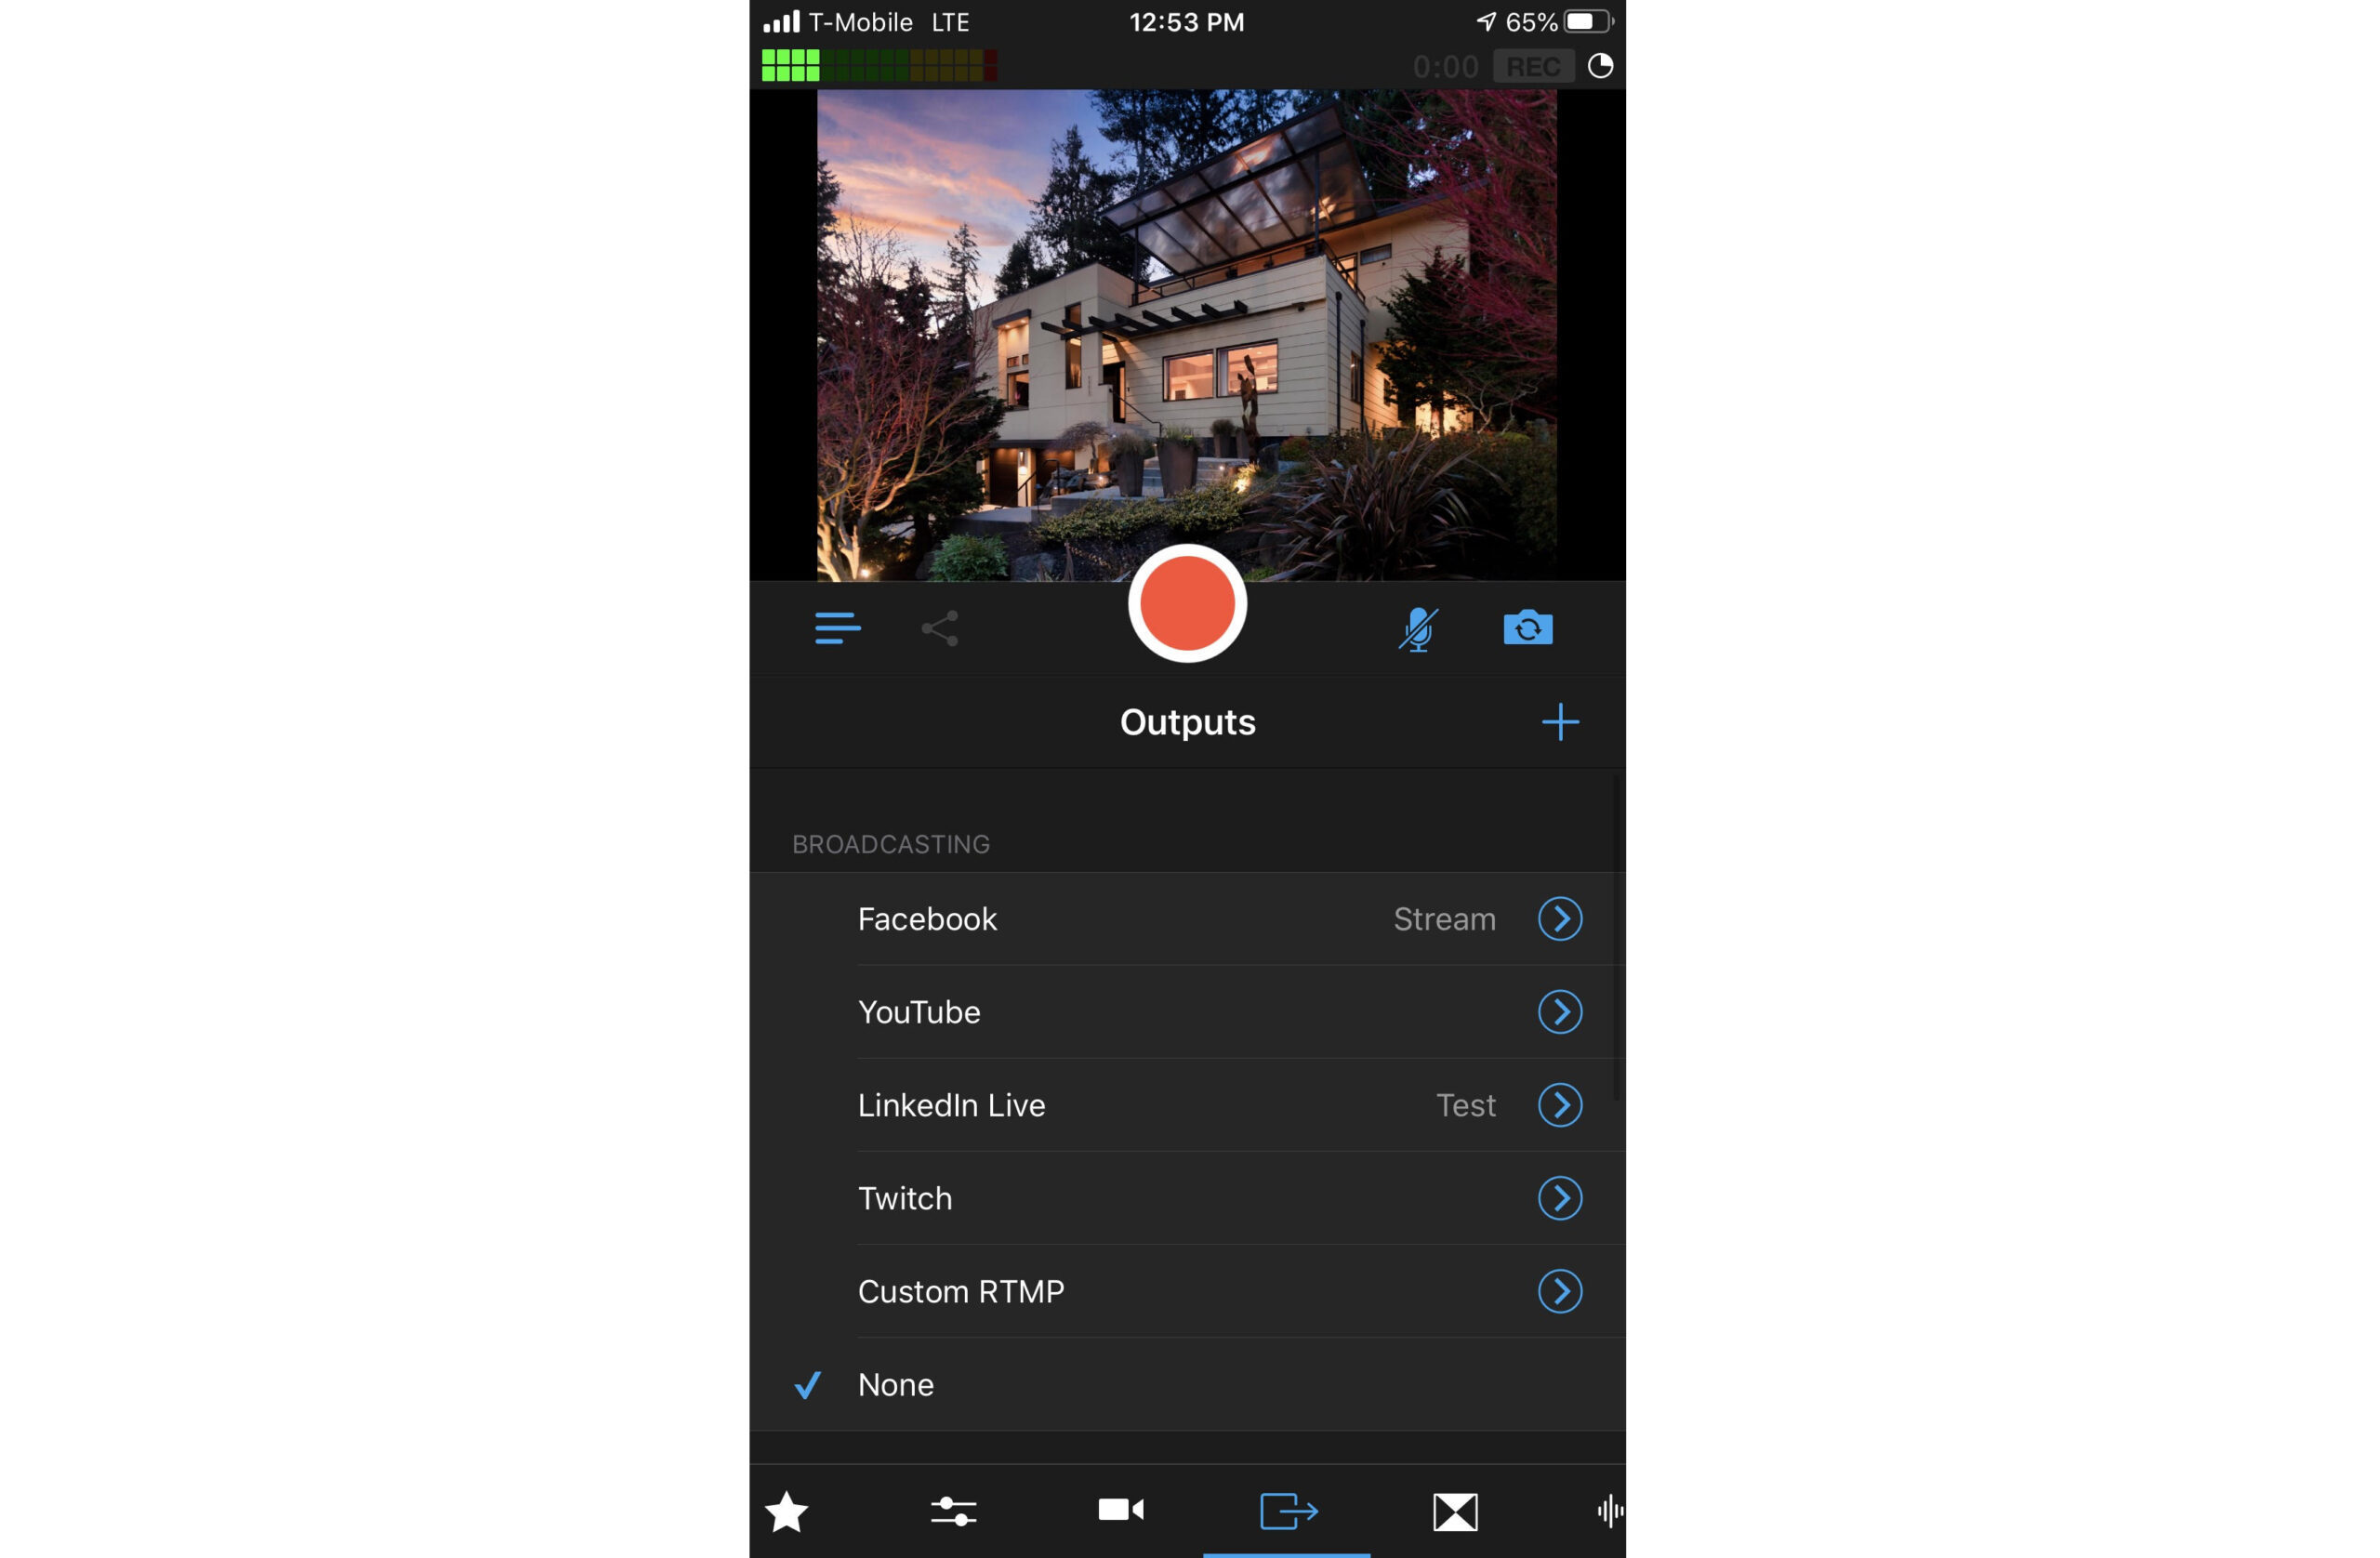Open the hamburger menu icon
Viewport: 2380px width, 1558px height.
pyautogui.click(x=838, y=627)
